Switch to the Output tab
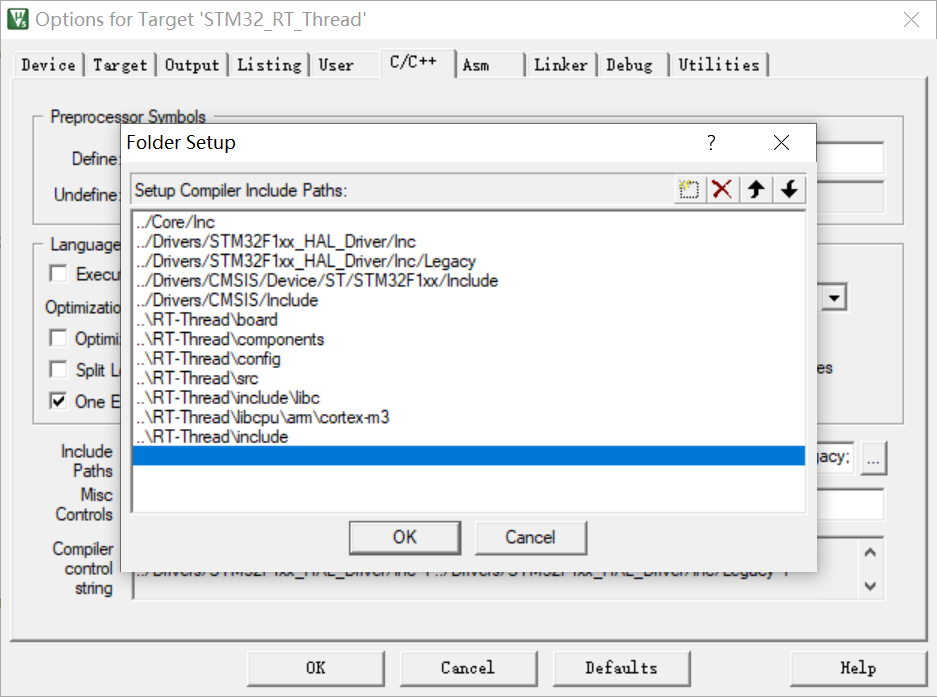The height and width of the screenshot is (697, 937). click(192, 65)
